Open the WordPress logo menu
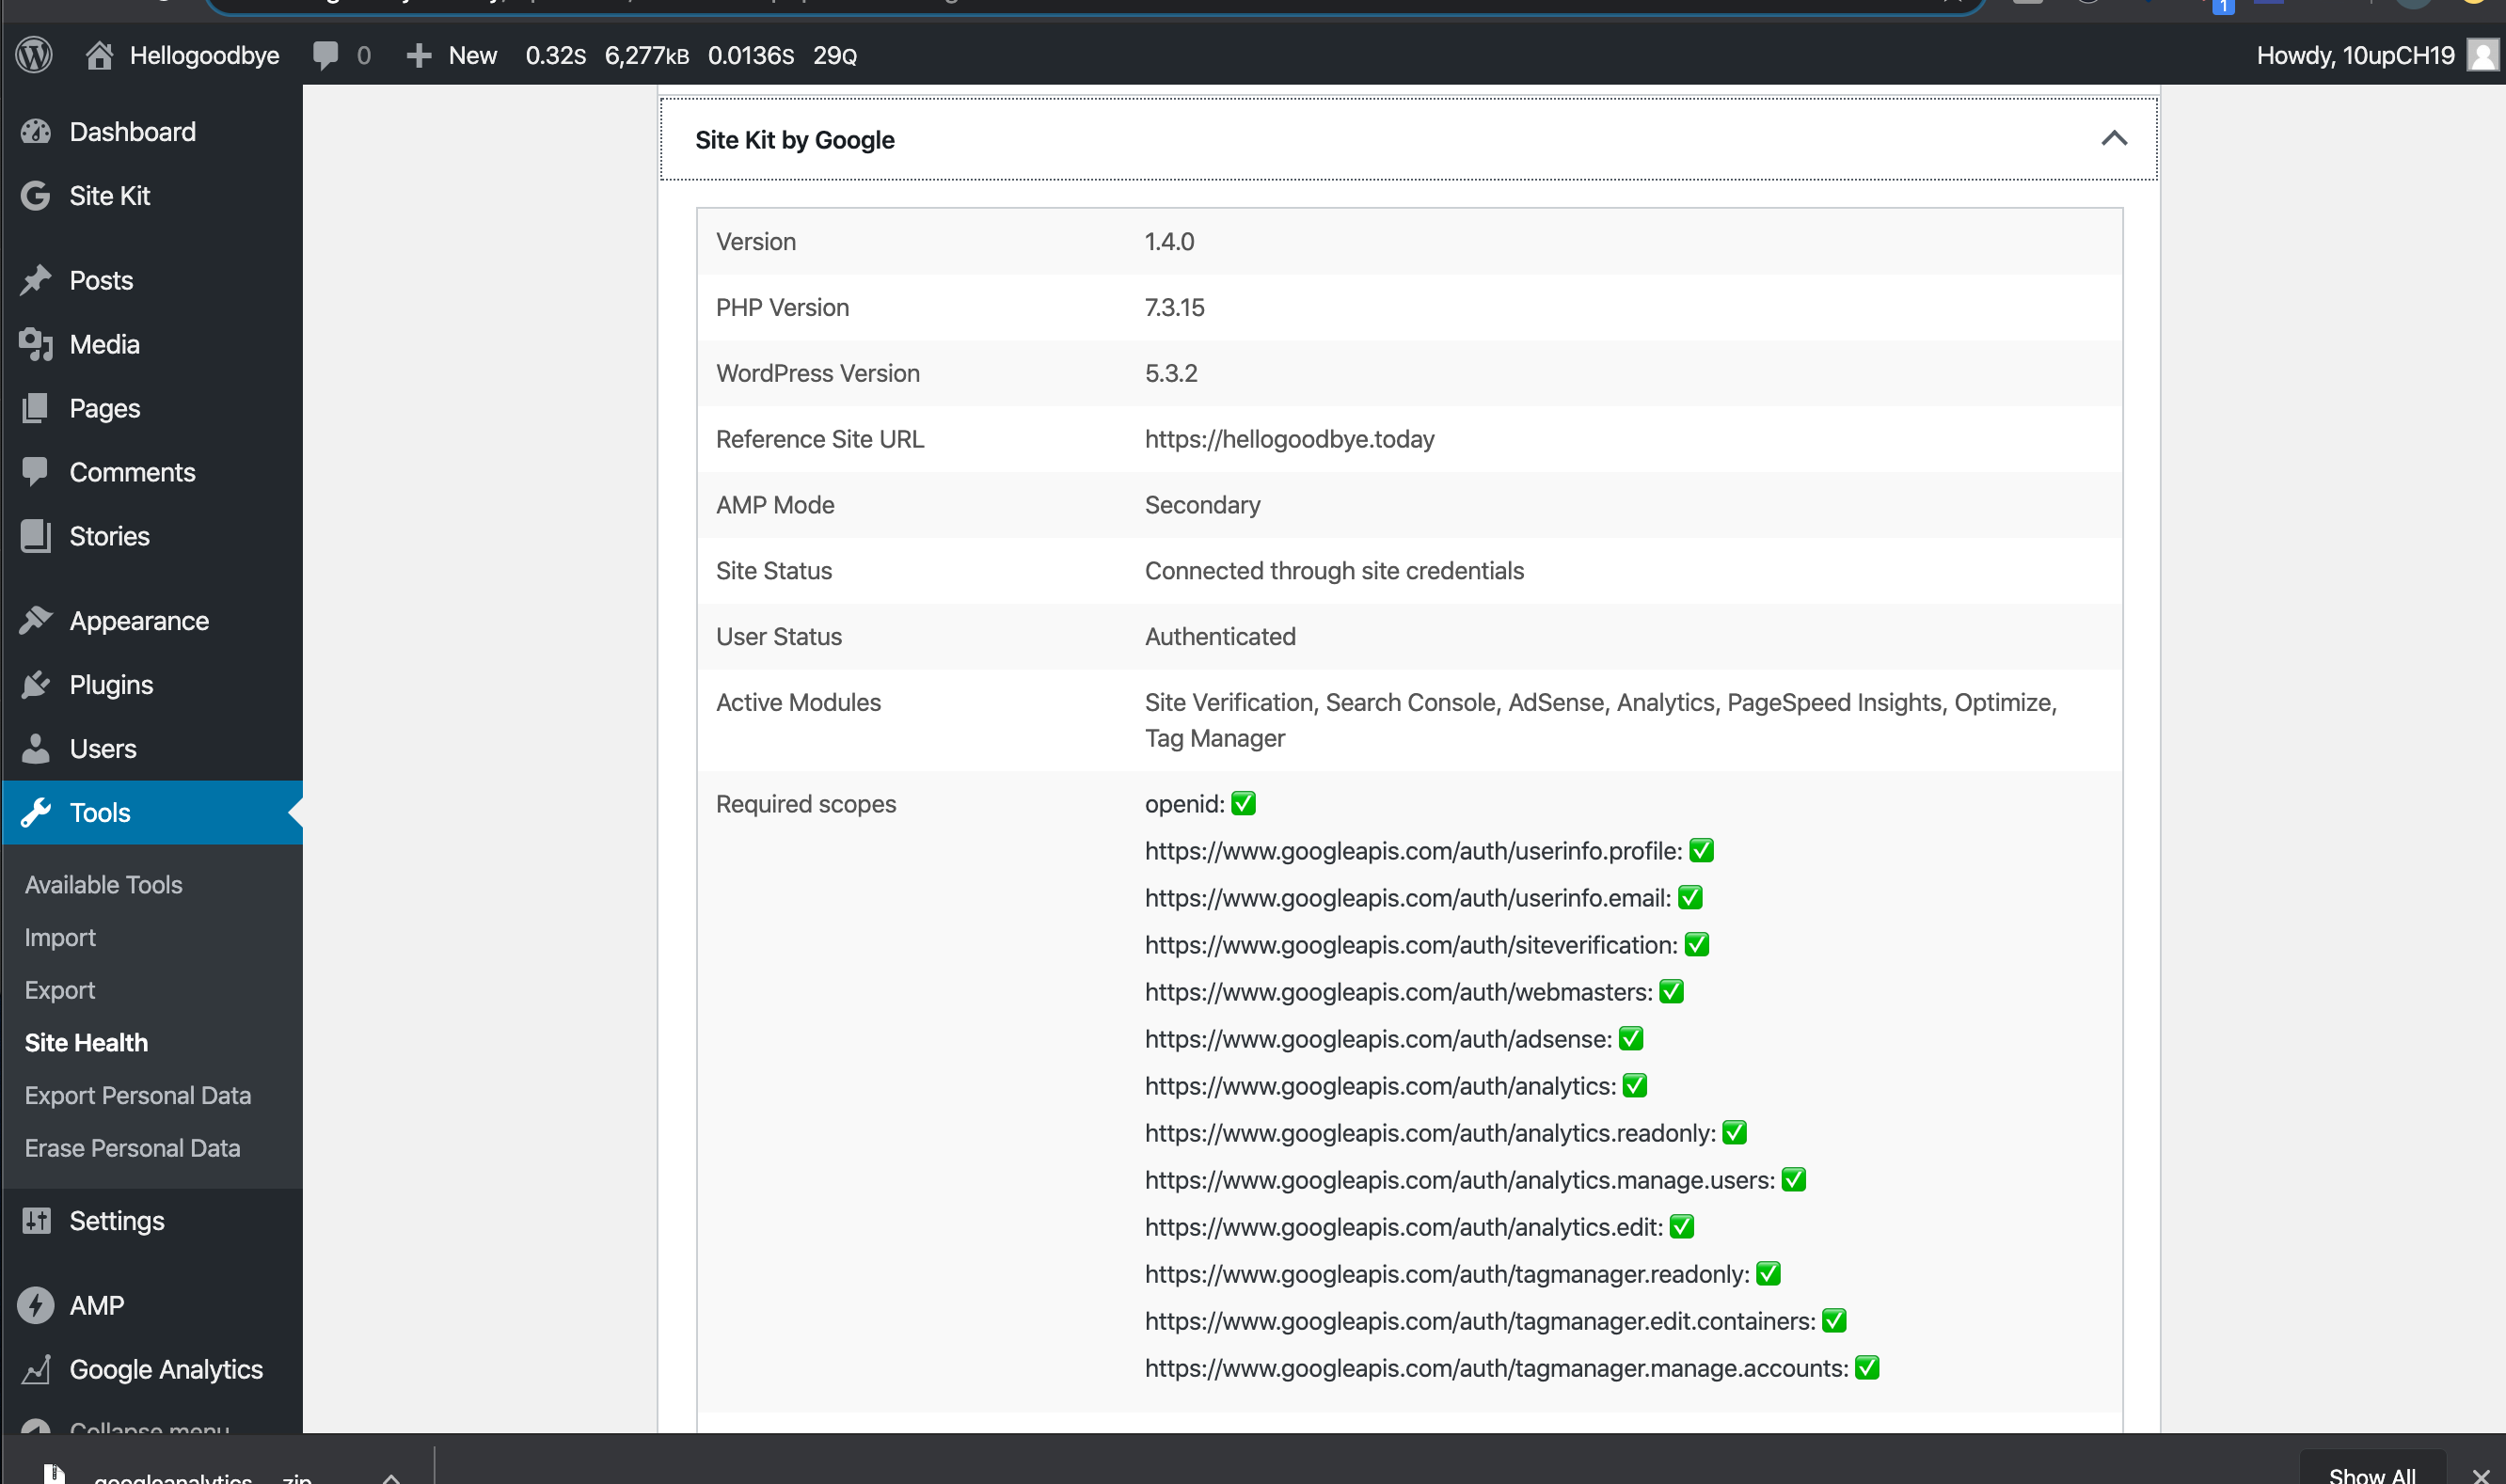Viewport: 2506px width, 1484px height. [x=34, y=55]
